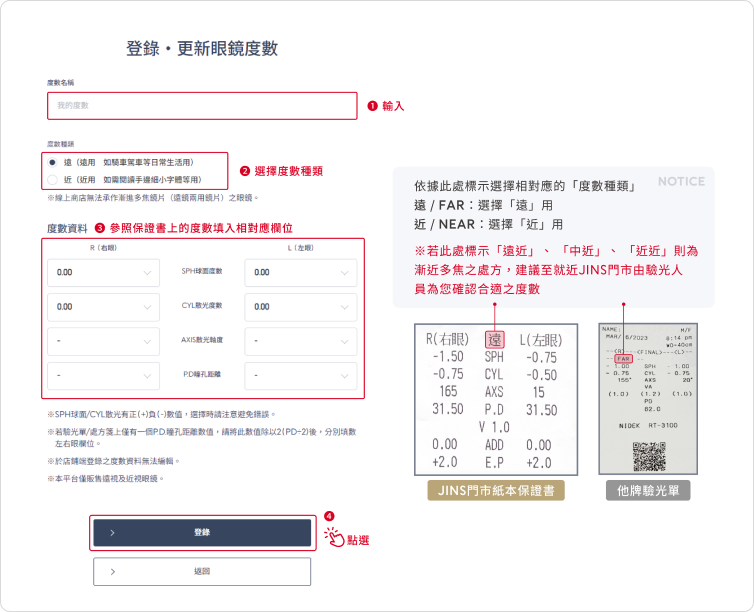
Task: Select the 近 (近用) radio option
Action: [53, 180]
